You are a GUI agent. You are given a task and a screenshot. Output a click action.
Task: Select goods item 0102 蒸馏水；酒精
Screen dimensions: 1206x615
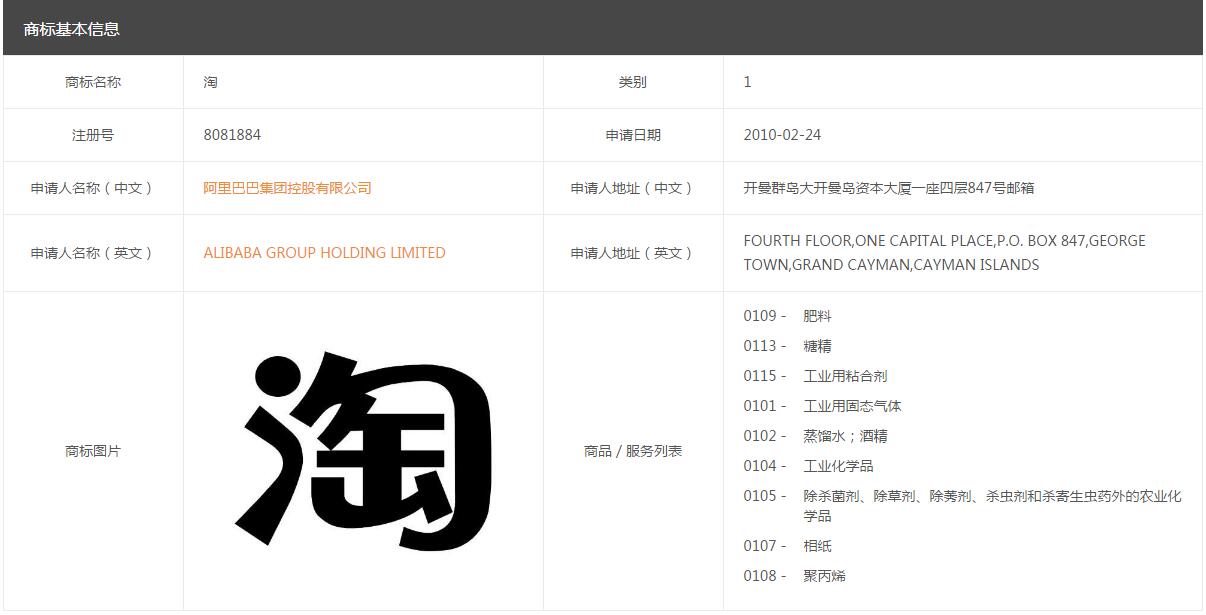tap(815, 436)
